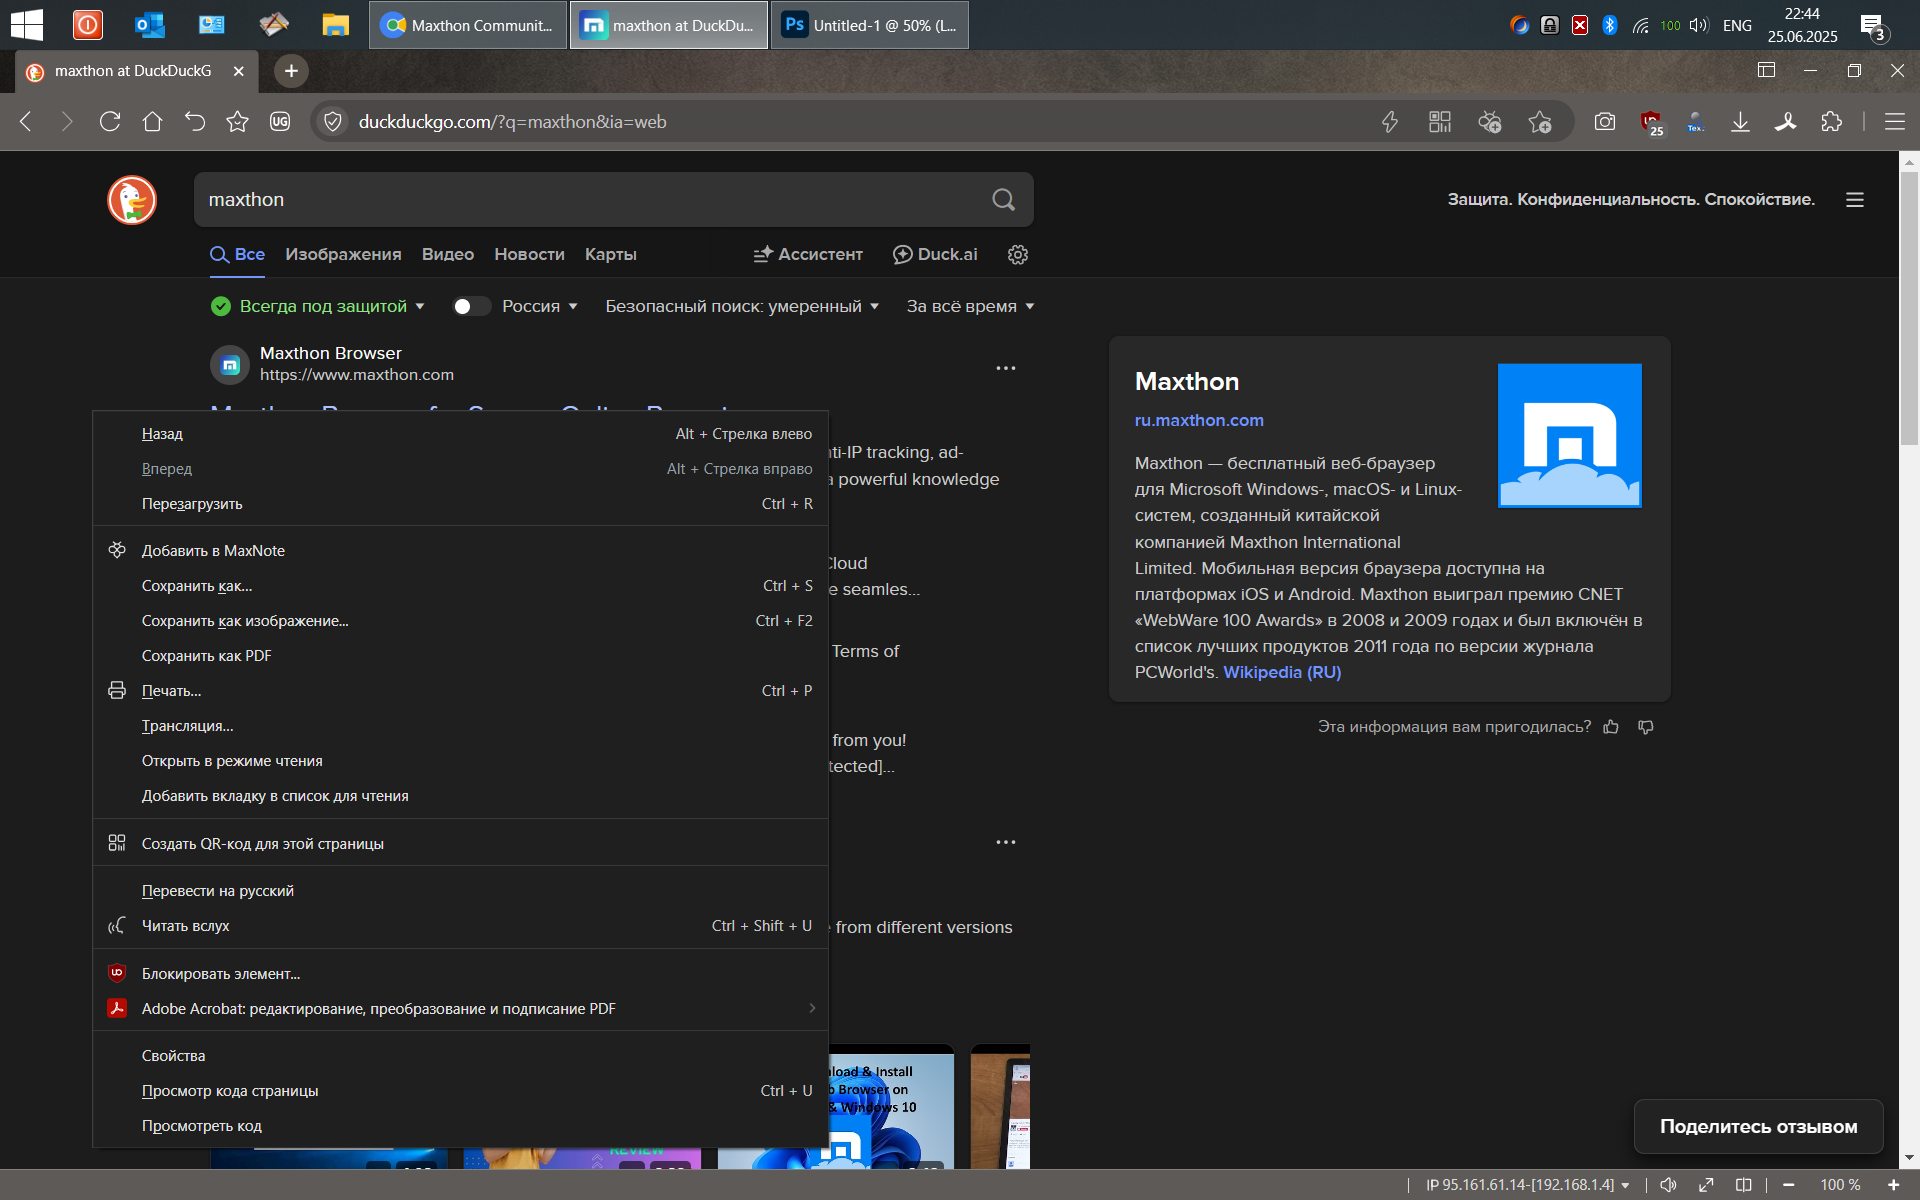Screen dimensions: 1920x1200
Task: Choose Перезагрузить from the context menu
Action: coord(460,504)
